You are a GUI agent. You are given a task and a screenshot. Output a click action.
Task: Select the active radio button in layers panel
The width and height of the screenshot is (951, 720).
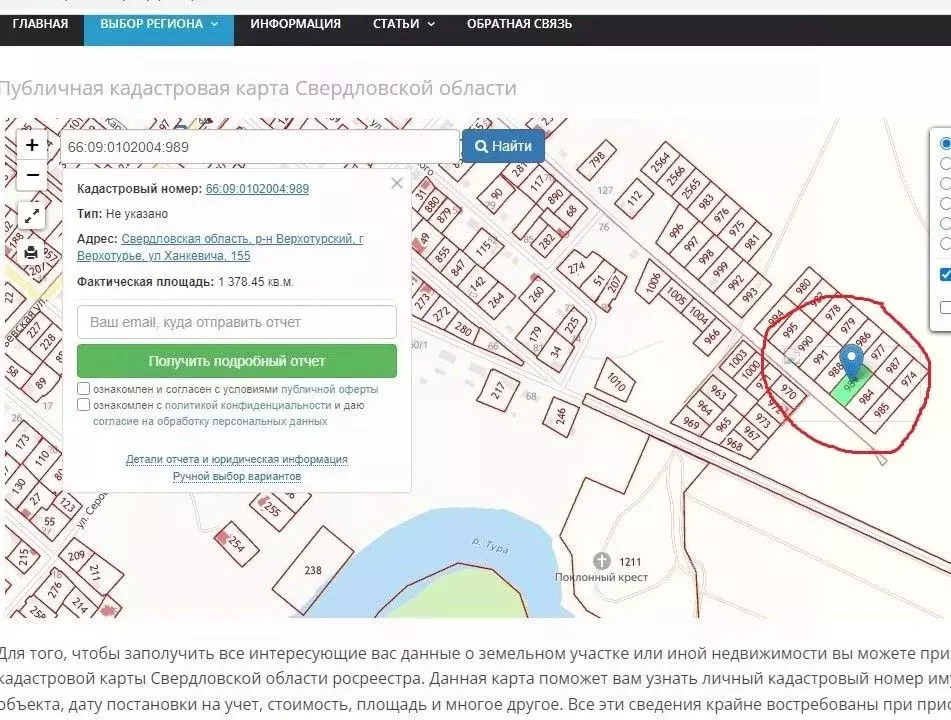click(x=945, y=144)
